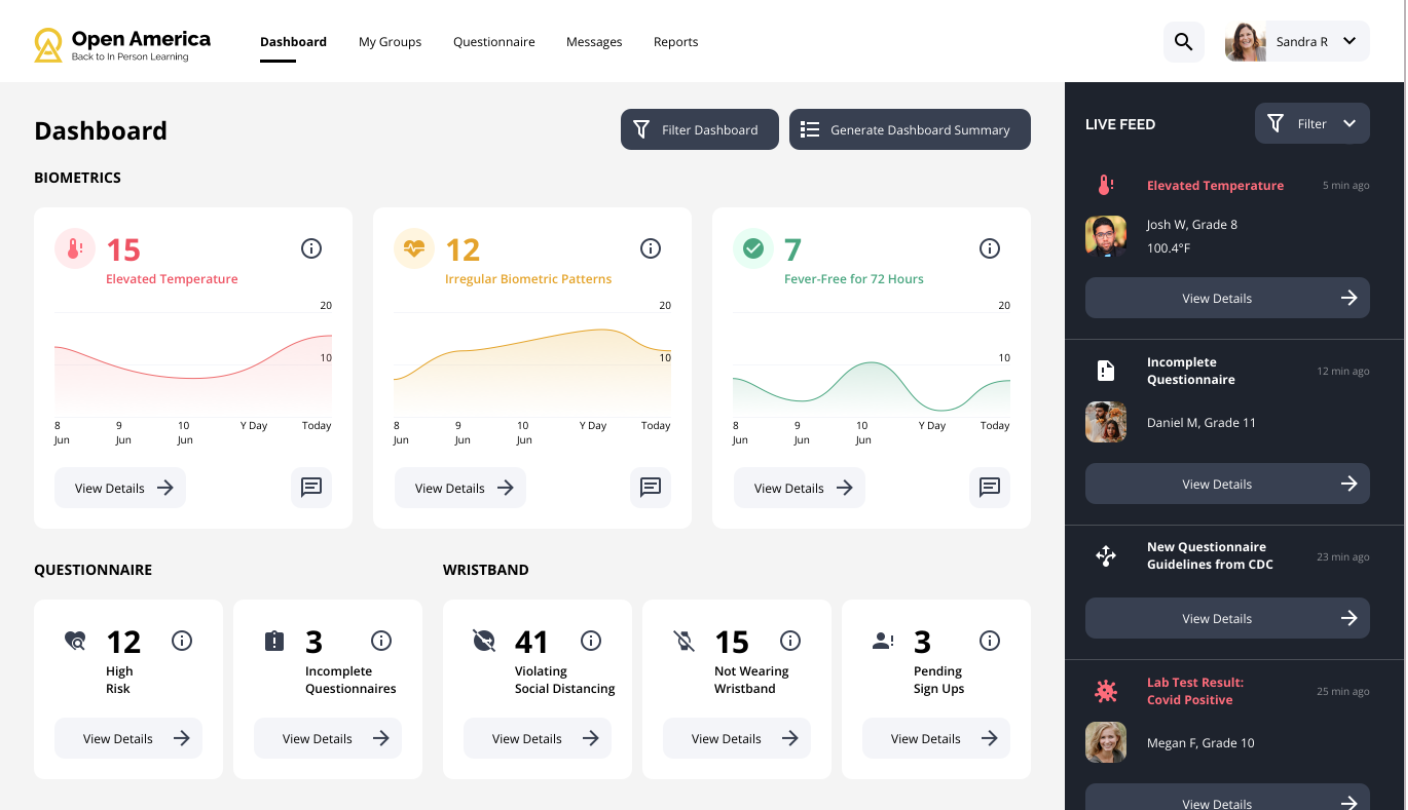
Task: Navigate to the Messages section
Action: coord(594,42)
